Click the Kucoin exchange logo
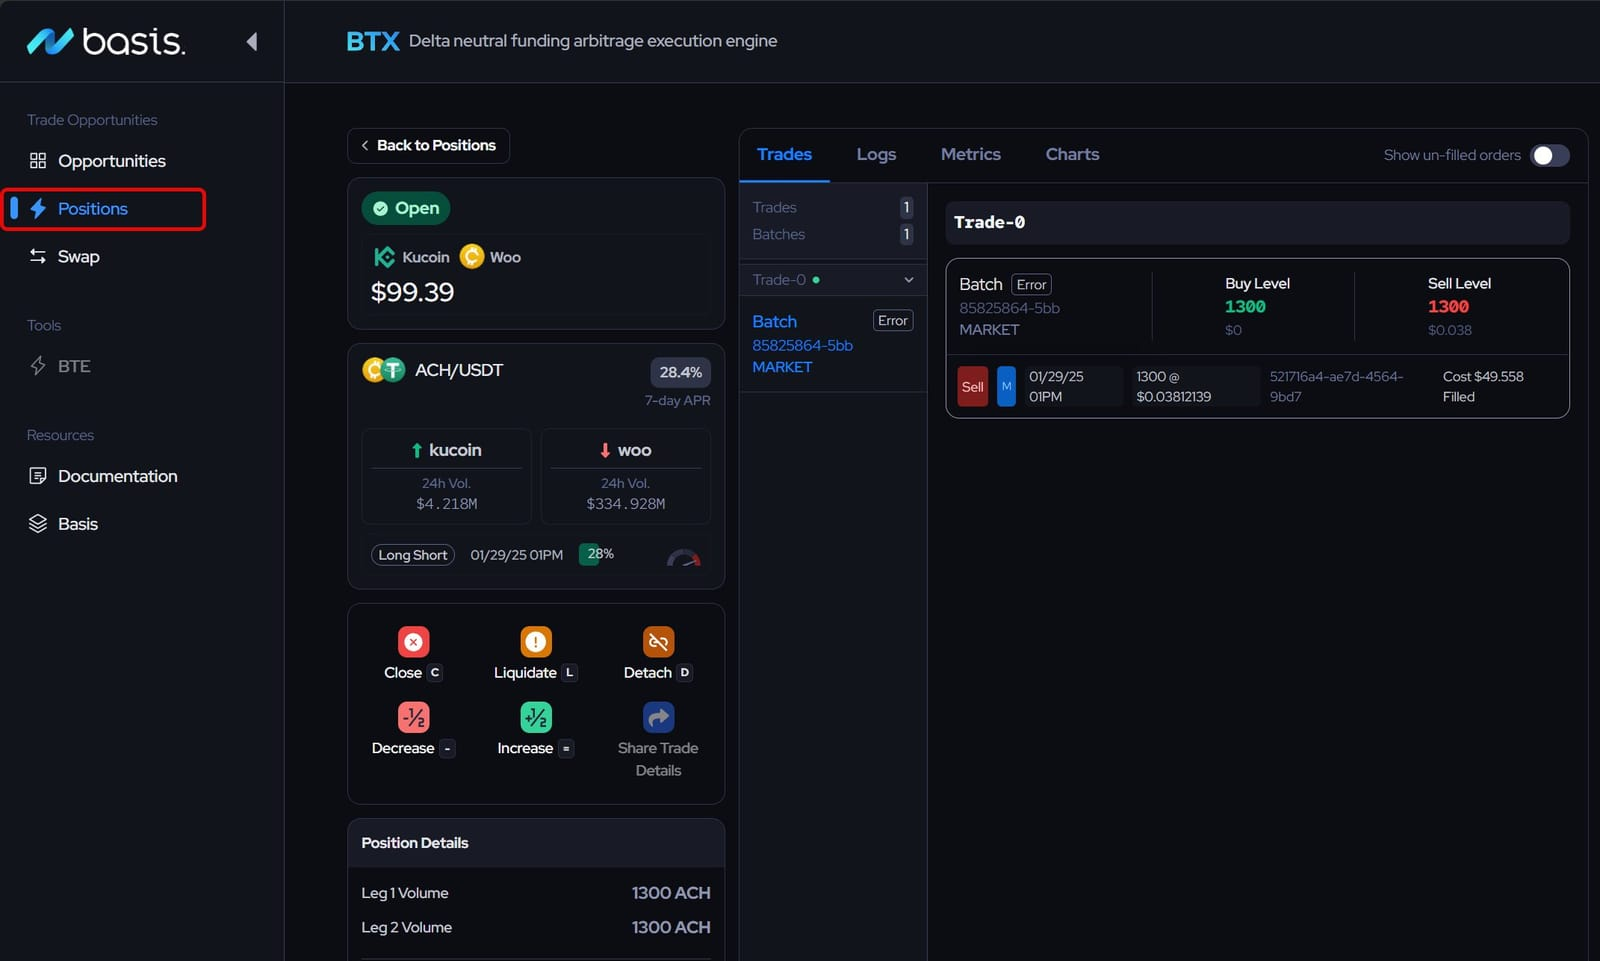Image resolution: width=1600 pixels, height=961 pixels. (384, 257)
